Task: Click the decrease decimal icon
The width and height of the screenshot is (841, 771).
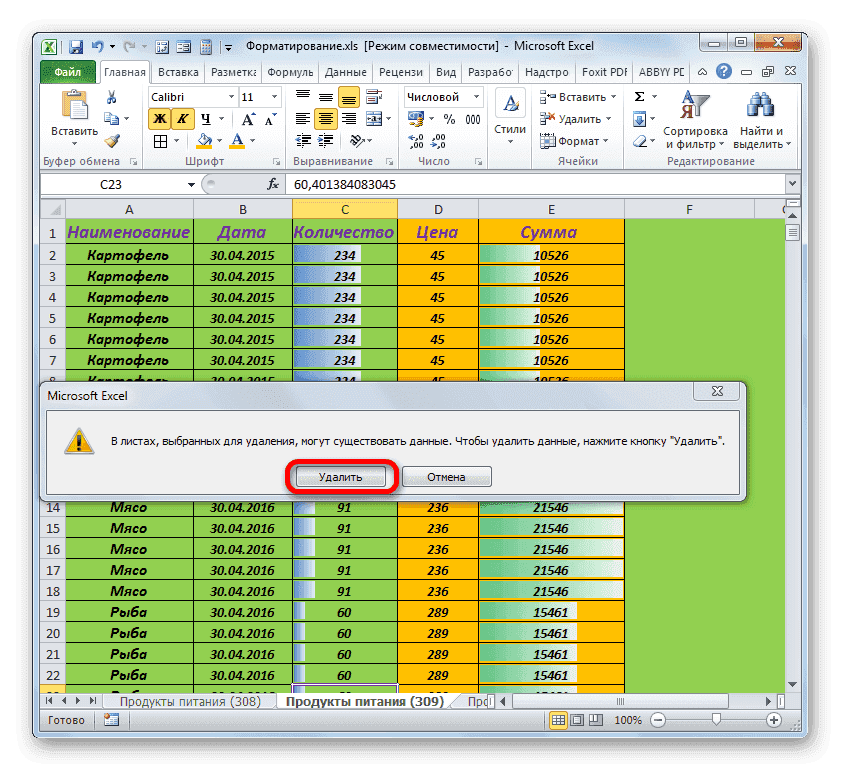Action: point(440,142)
